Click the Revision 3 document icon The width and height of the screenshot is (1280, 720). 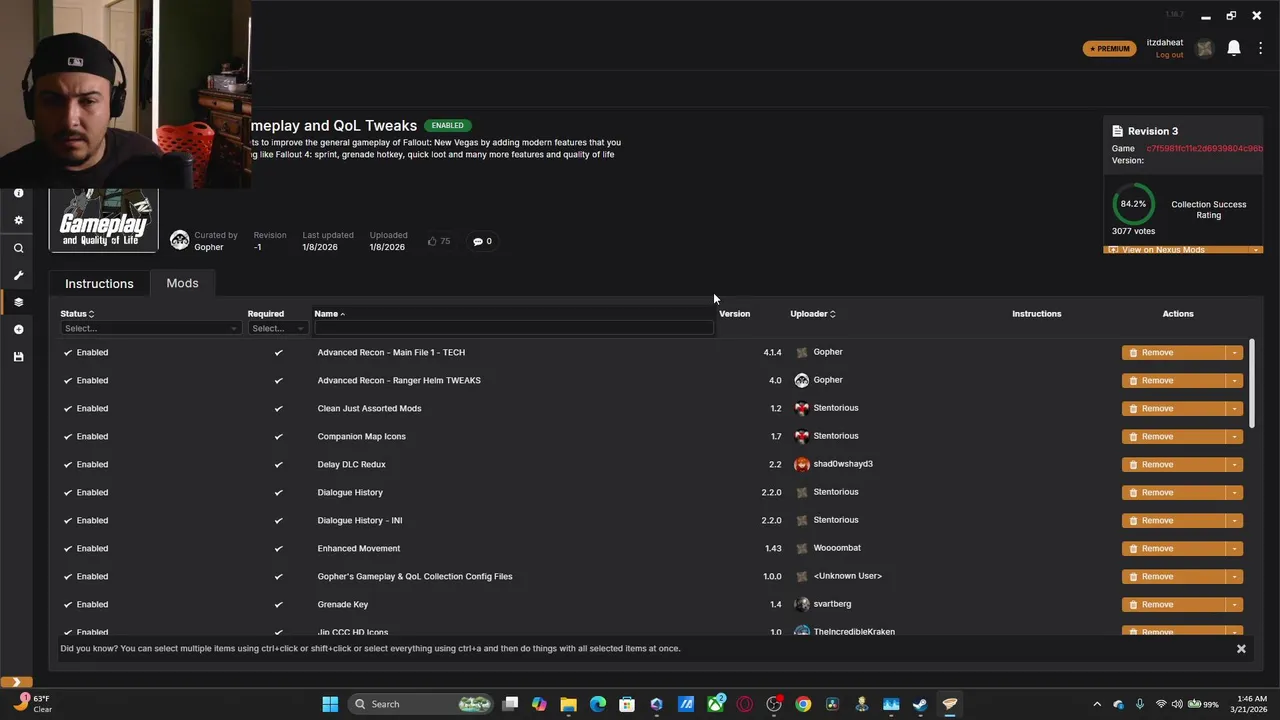coord(1118,131)
